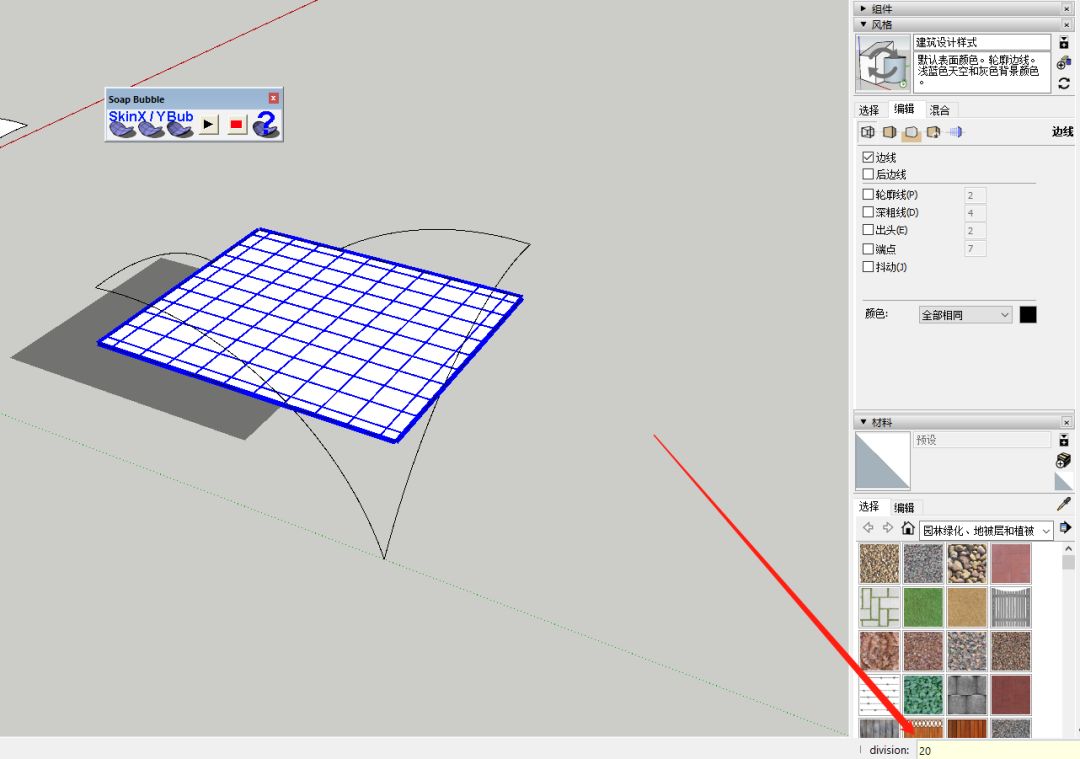Screen dimensions: 1080x759
Task: Go forward in the materials browser
Action: pos(887,528)
